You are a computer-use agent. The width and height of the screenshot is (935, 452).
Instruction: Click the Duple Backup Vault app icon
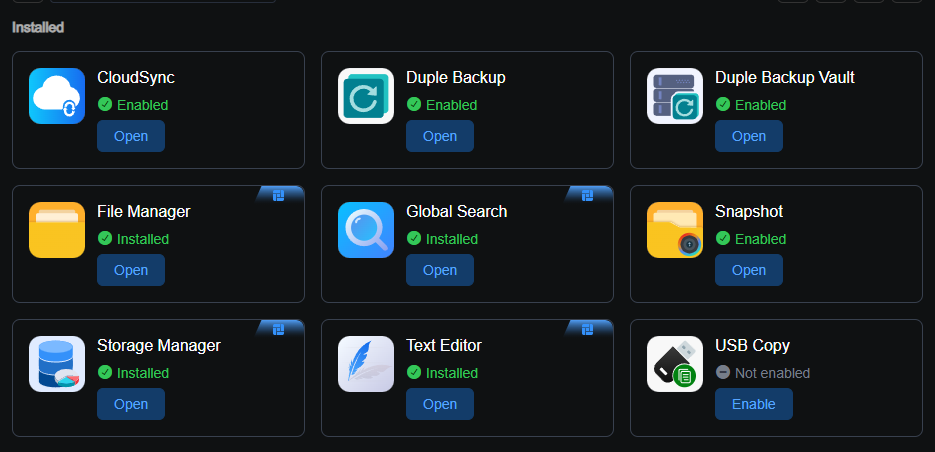coord(675,96)
